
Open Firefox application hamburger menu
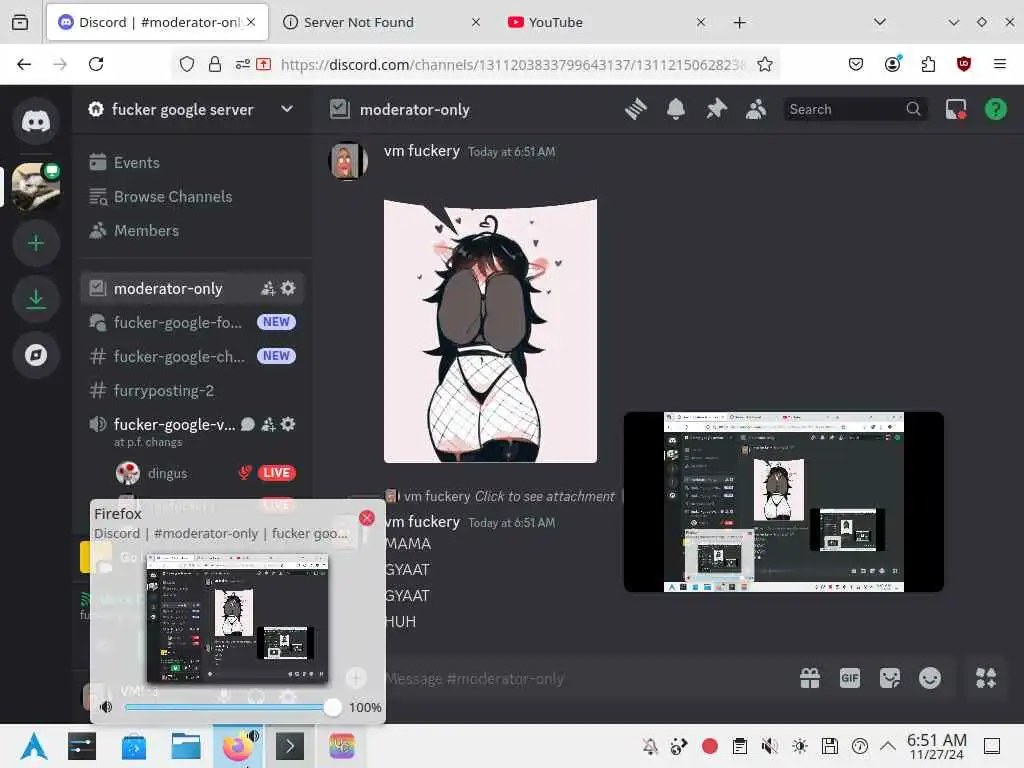pyautogui.click(x=1000, y=64)
